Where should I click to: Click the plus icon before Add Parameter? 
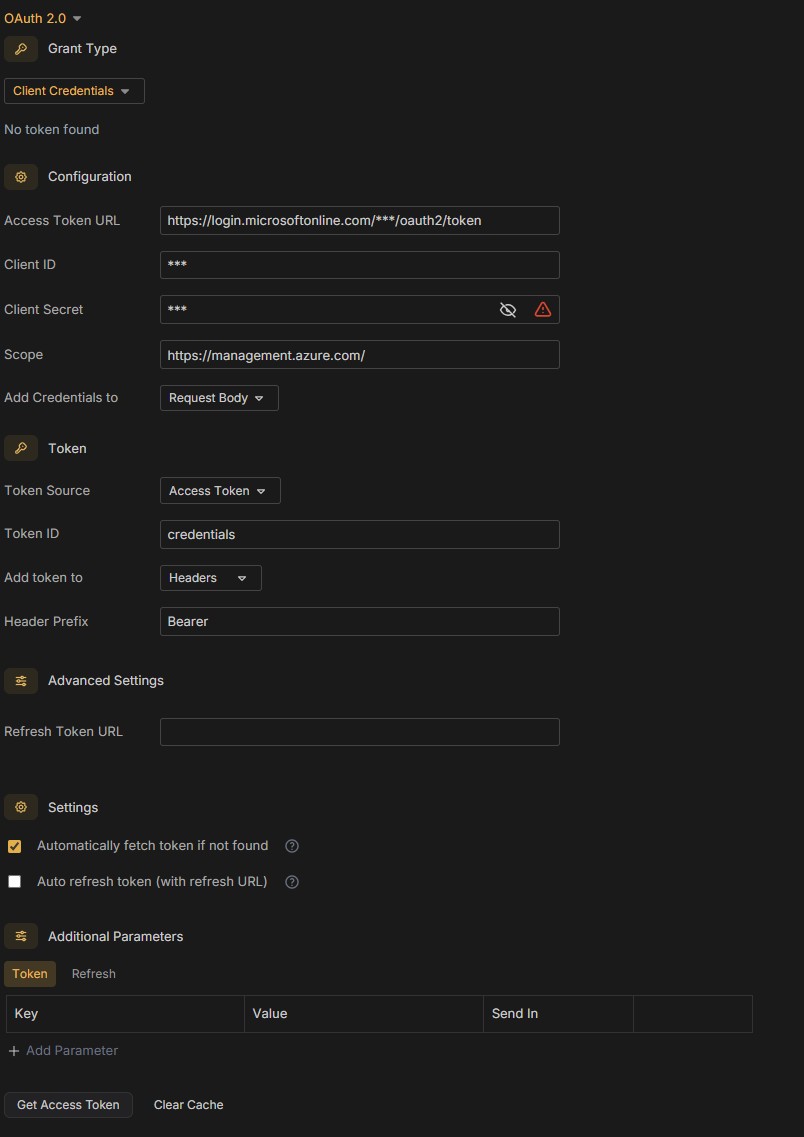(x=14, y=1051)
